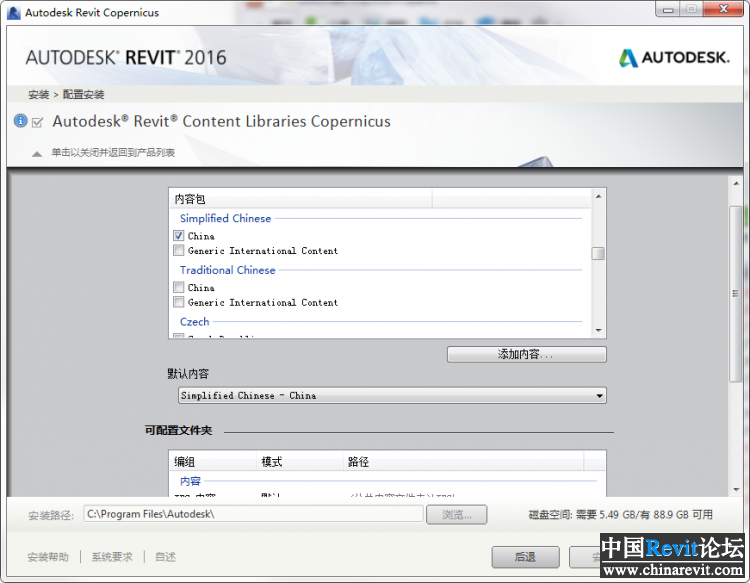
Task: Click the 后退 button
Action: click(x=525, y=557)
